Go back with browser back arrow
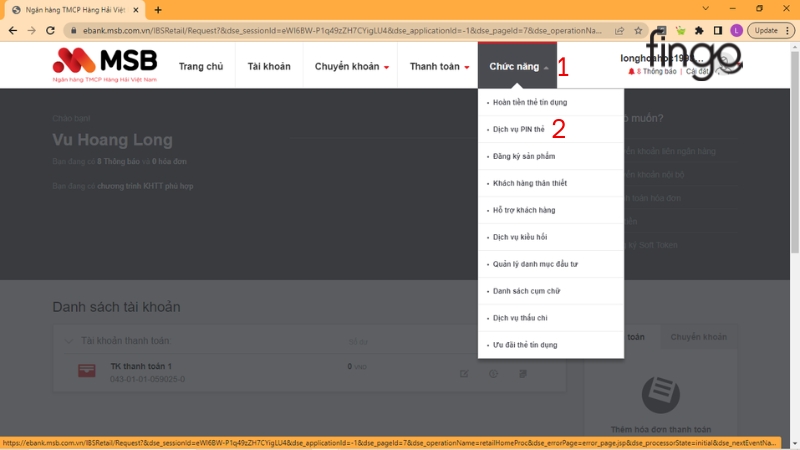Viewport: 800px width, 450px height. [x=13, y=31]
